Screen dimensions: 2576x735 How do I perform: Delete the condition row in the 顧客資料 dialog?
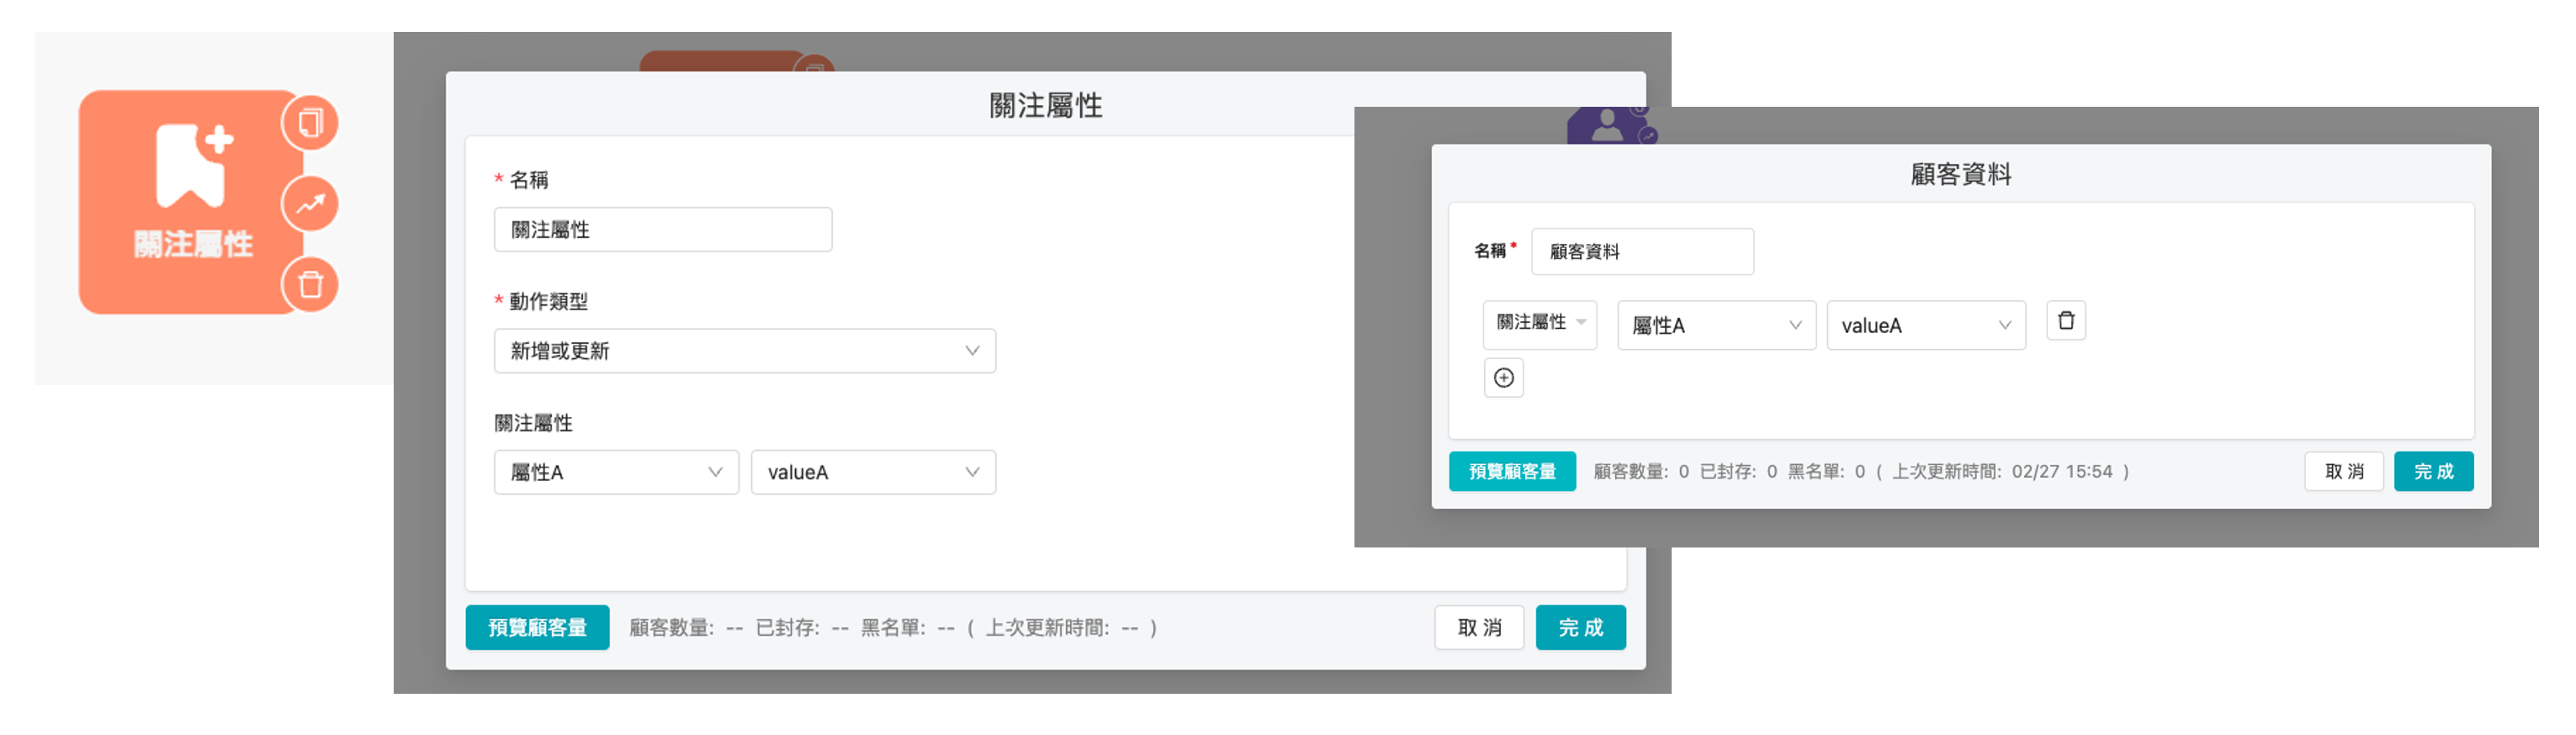[2065, 321]
